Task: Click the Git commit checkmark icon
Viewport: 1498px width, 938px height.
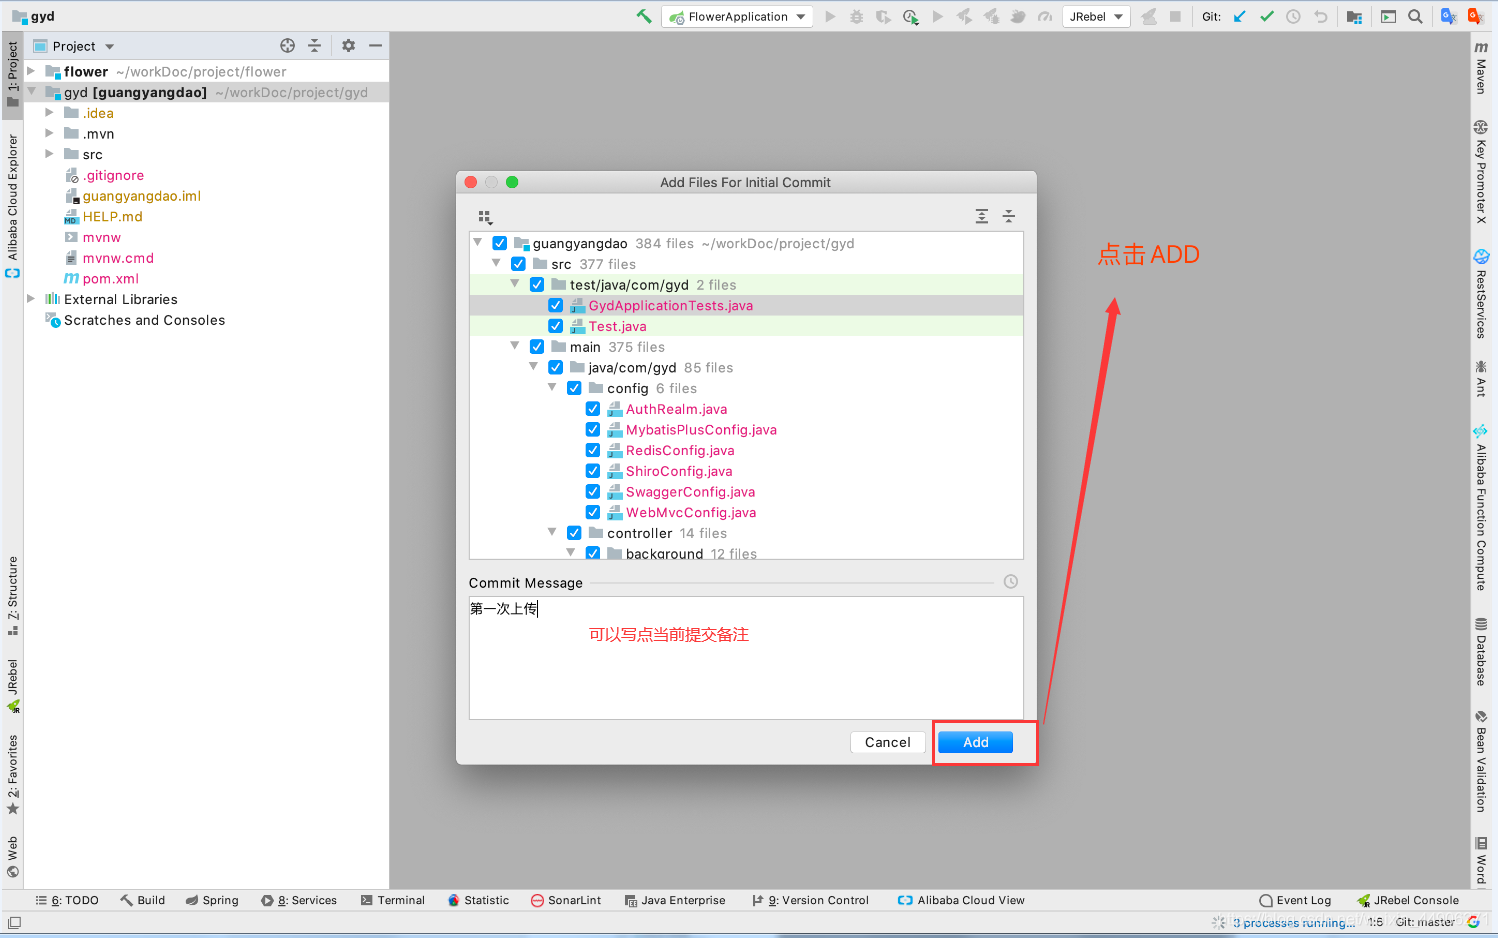Action: coord(1267,16)
